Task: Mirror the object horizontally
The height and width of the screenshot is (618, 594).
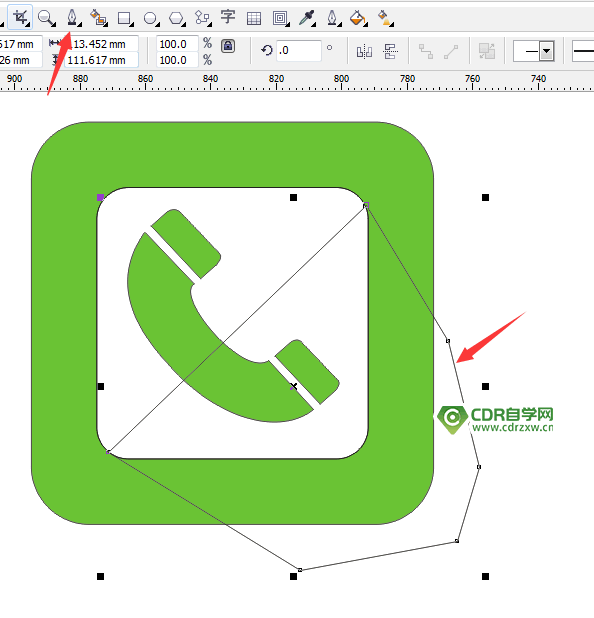Action: point(364,51)
